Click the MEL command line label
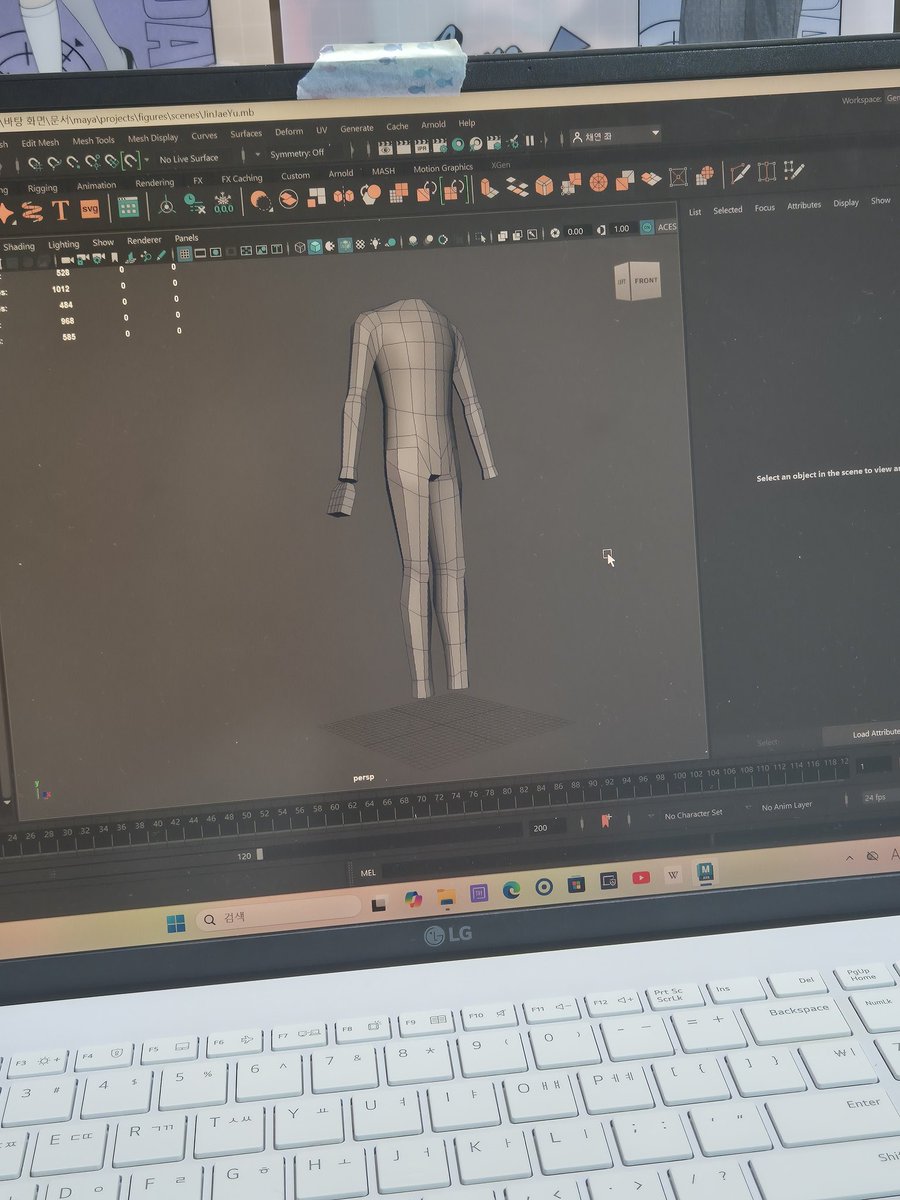Image resolution: width=900 pixels, height=1200 pixels. (x=368, y=873)
